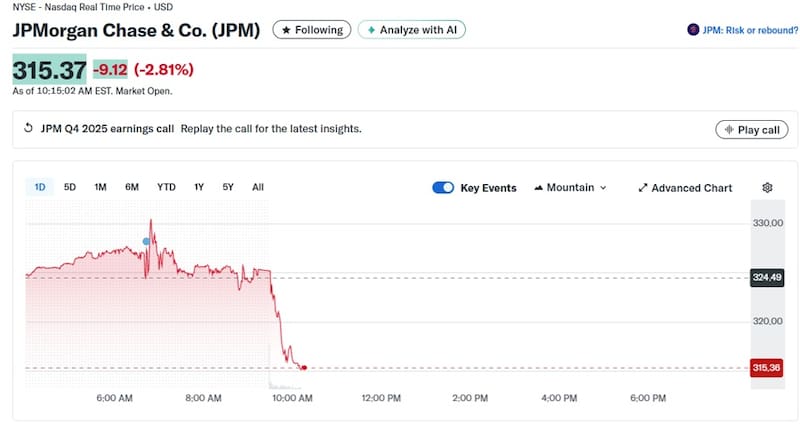Select the 1D time range tab

(40, 187)
